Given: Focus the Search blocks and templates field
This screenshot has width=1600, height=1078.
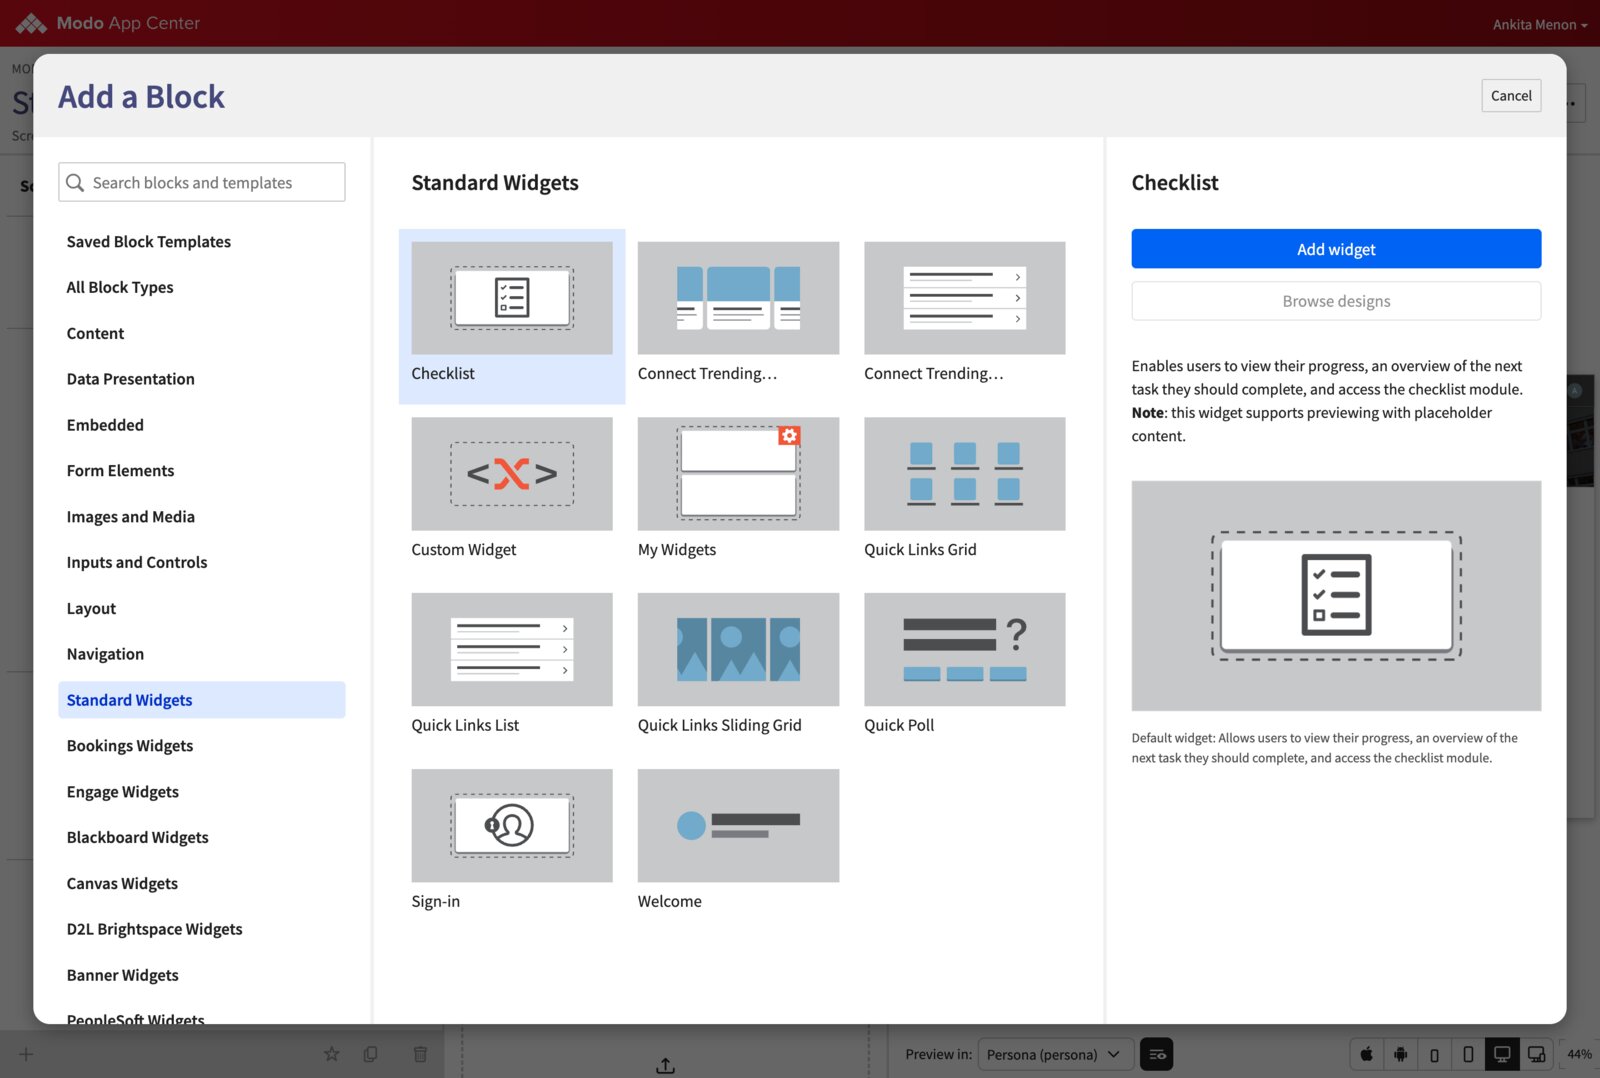Looking at the screenshot, I should click(202, 183).
